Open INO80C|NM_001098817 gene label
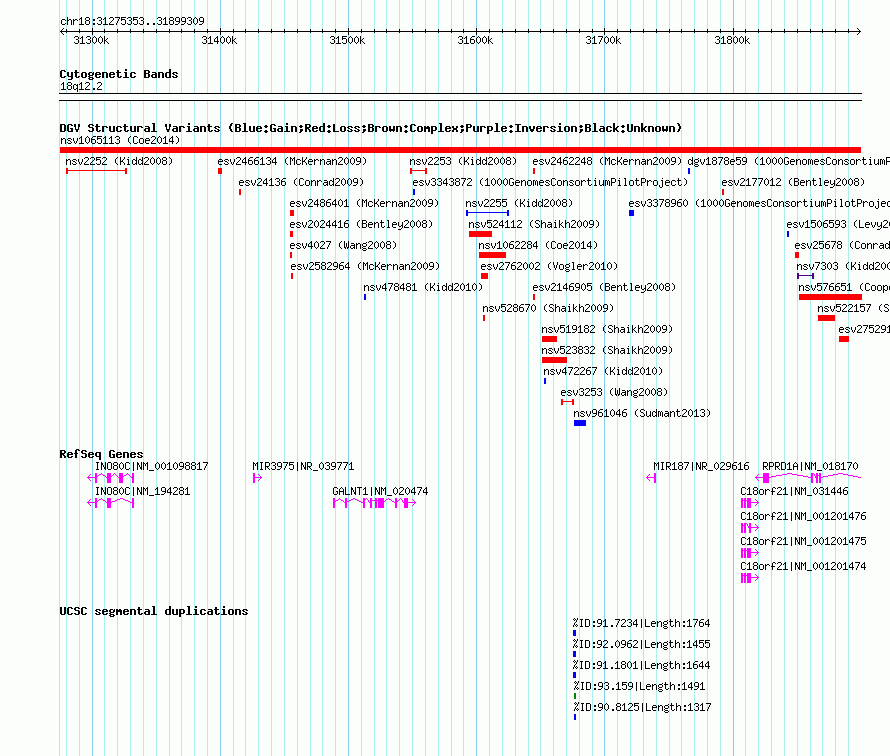Screen dimensions: 890x756 [152, 467]
